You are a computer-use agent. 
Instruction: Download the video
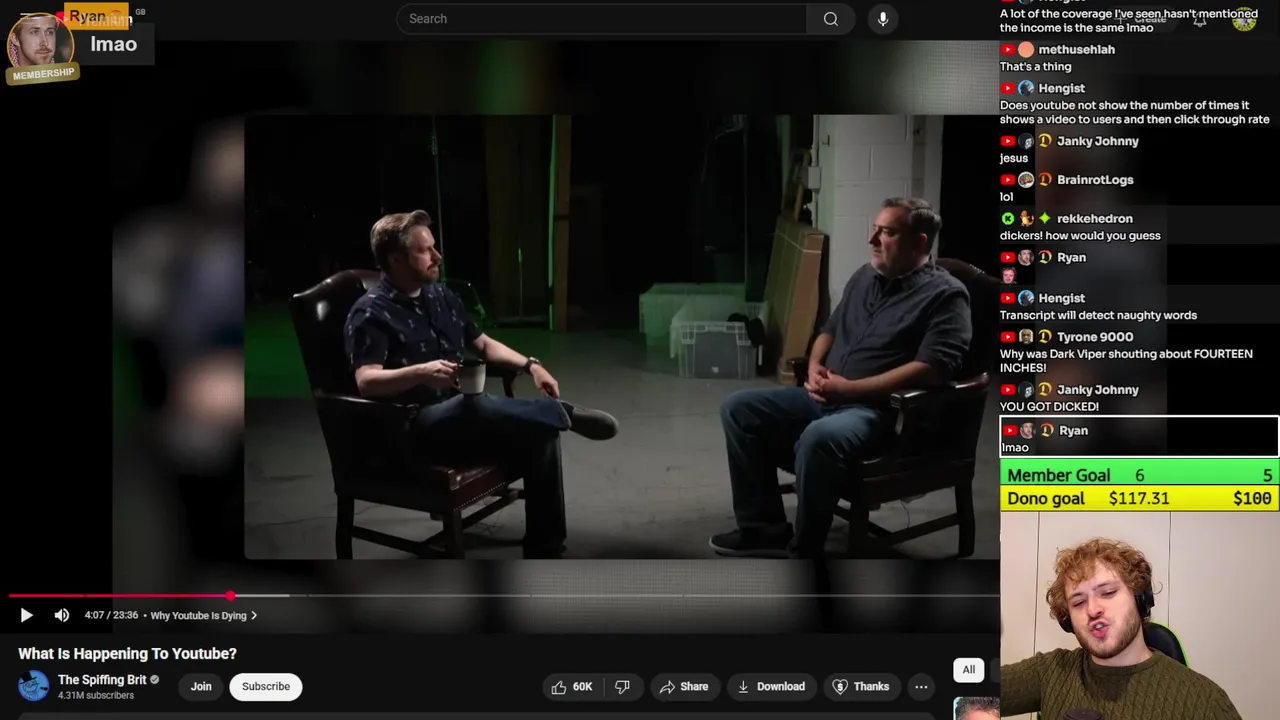point(771,687)
